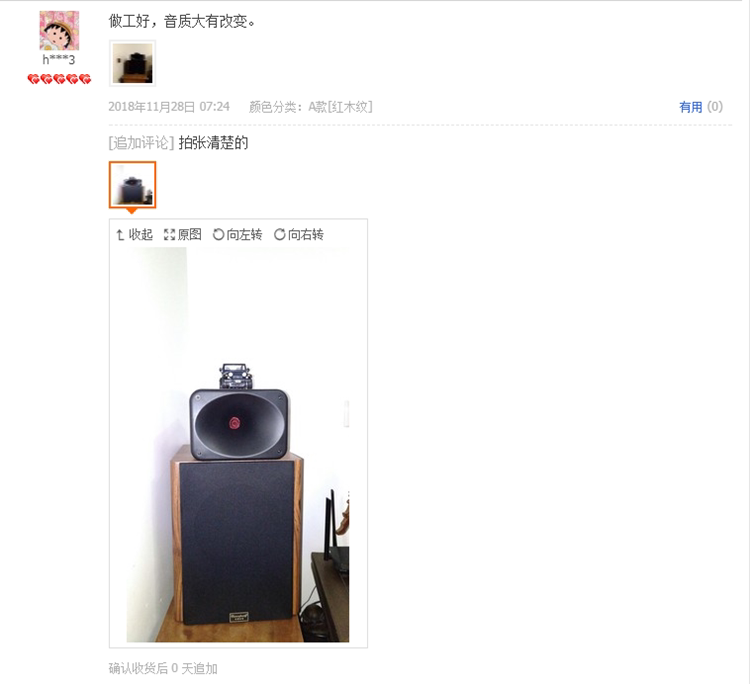Click the counterclockwise rotate icon for 向左转
The width and height of the screenshot is (750, 684).
coord(219,234)
